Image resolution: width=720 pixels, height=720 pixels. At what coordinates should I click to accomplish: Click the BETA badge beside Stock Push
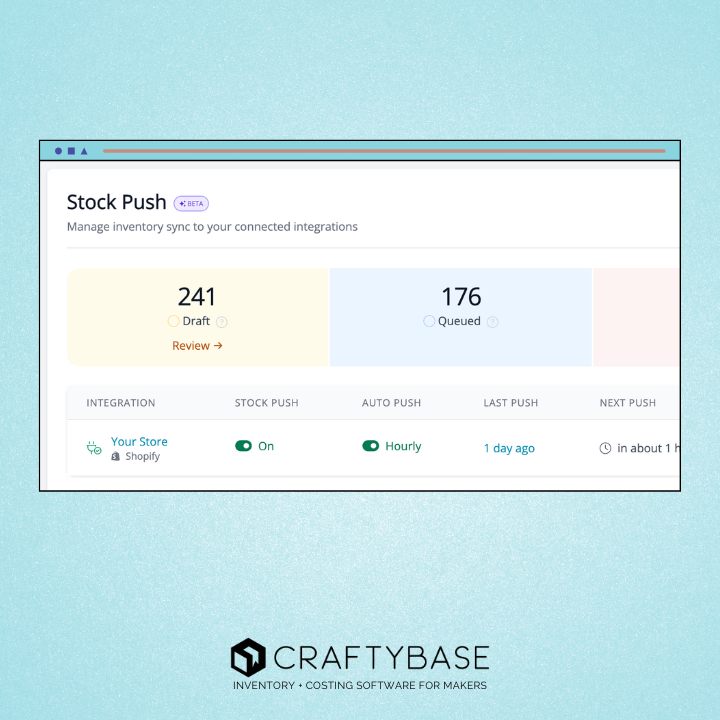point(191,203)
